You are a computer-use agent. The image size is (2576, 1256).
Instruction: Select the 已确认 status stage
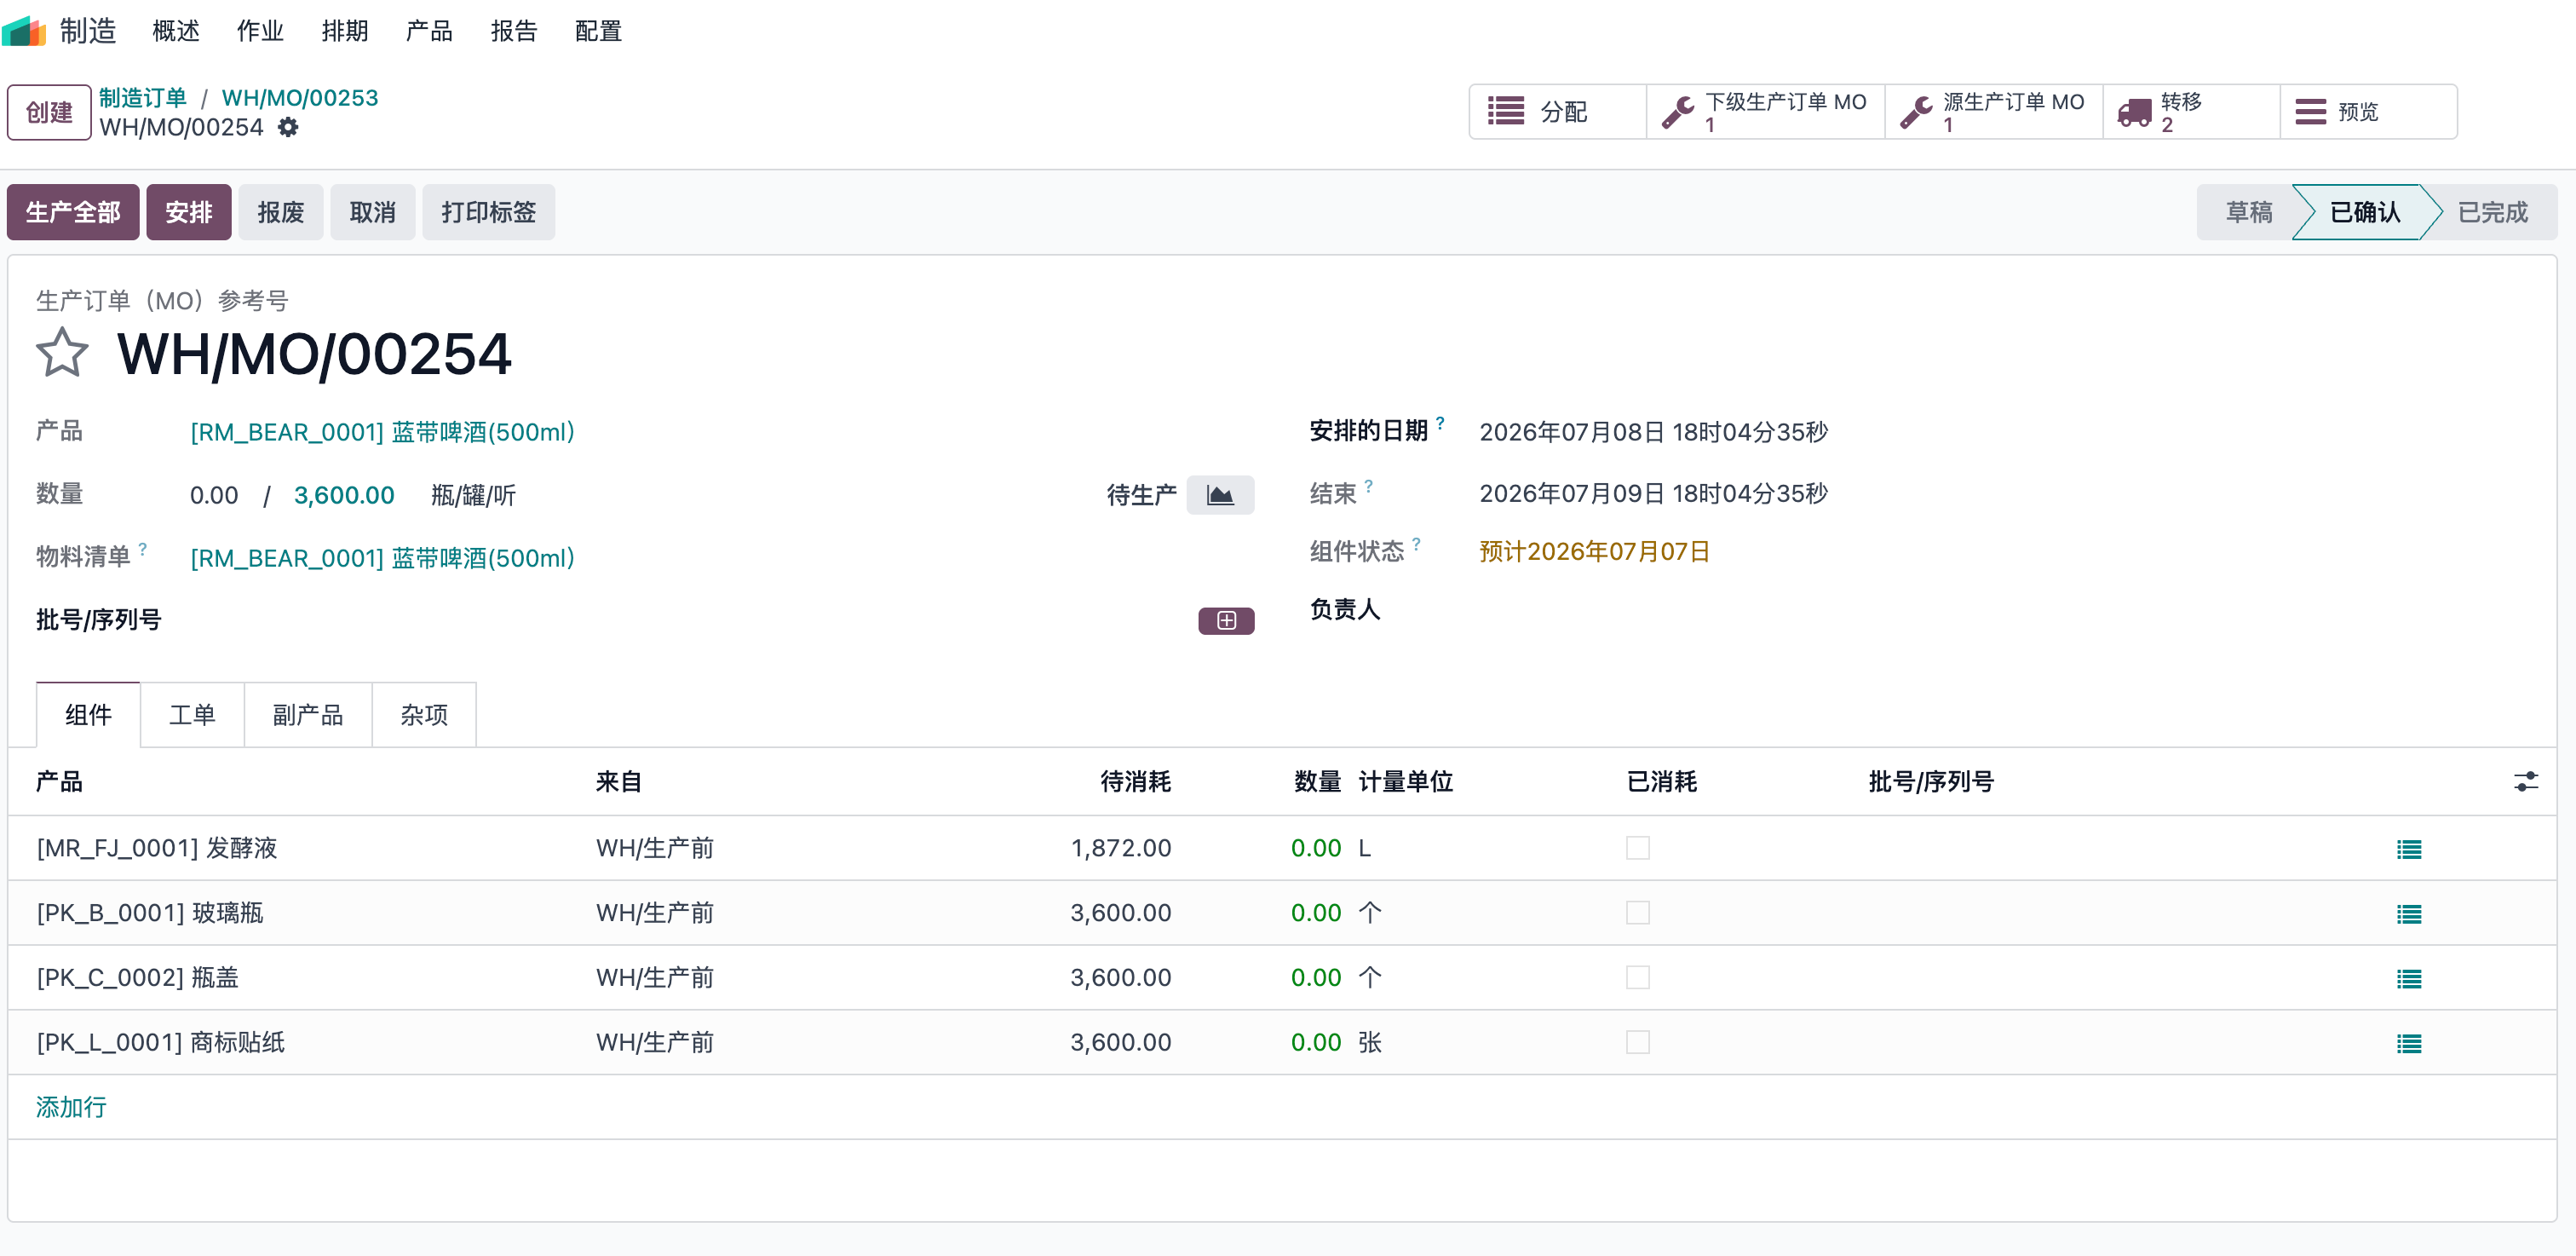pos(2364,212)
